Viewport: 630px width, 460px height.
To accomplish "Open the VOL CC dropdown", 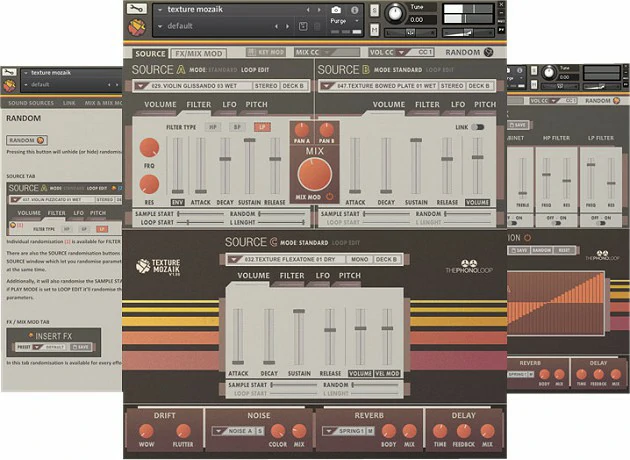I will [401, 52].
